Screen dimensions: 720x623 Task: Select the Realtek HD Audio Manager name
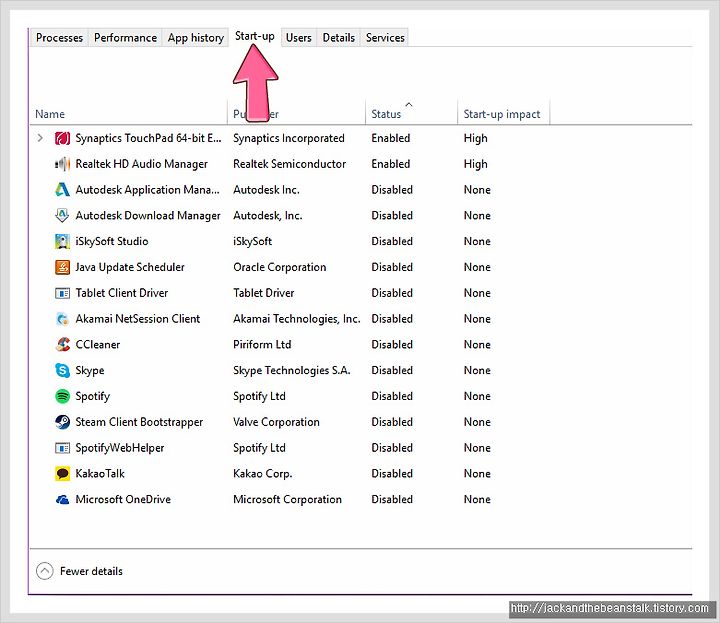(141, 164)
